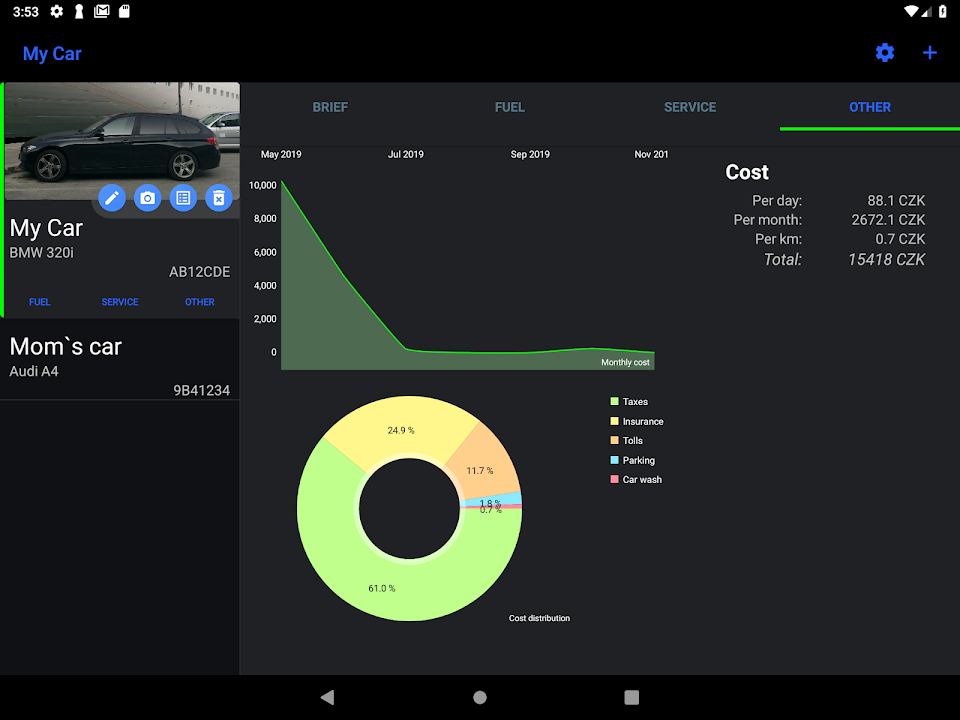Open the SERVICE tab
This screenshot has width=960, height=720.
[x=690, y=107]
